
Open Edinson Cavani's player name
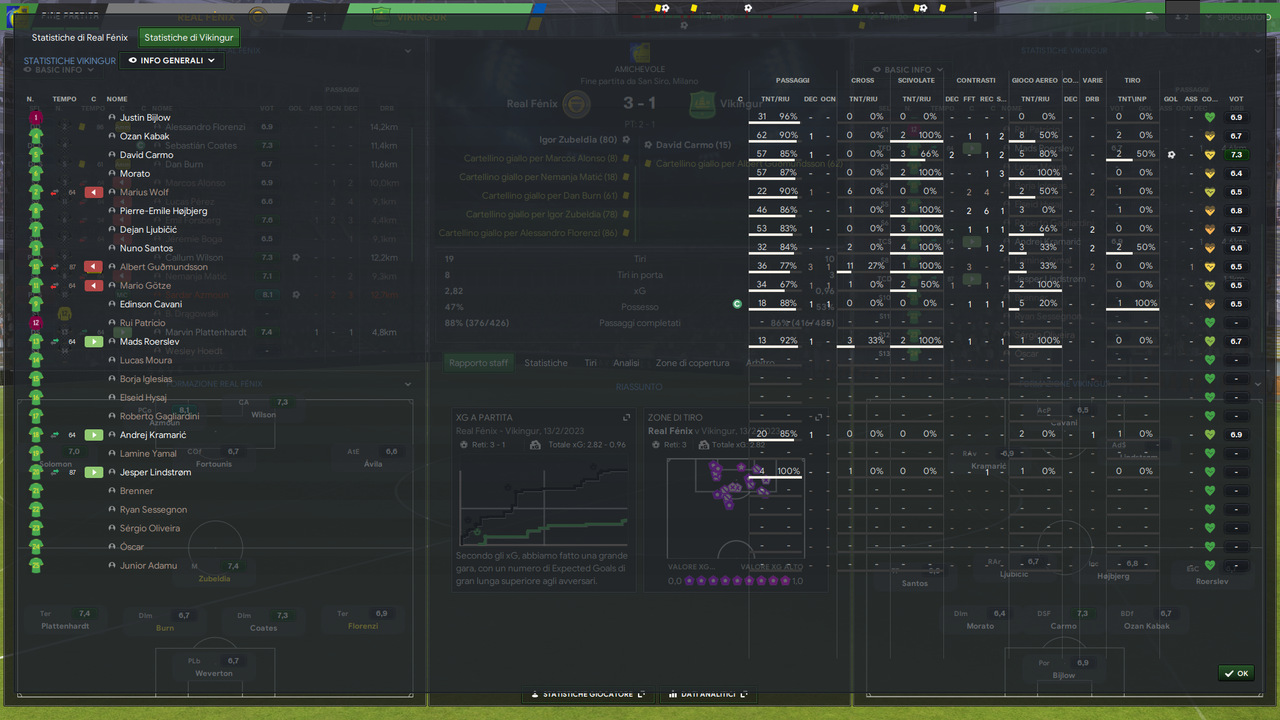point(151,304)
